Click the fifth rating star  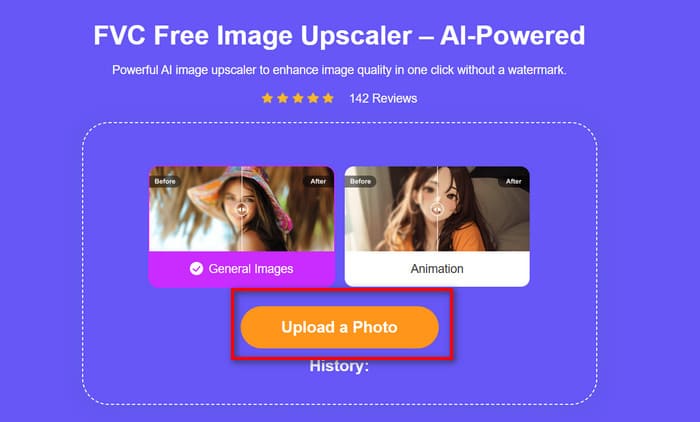pyautogui.click(x=328, y=98)
